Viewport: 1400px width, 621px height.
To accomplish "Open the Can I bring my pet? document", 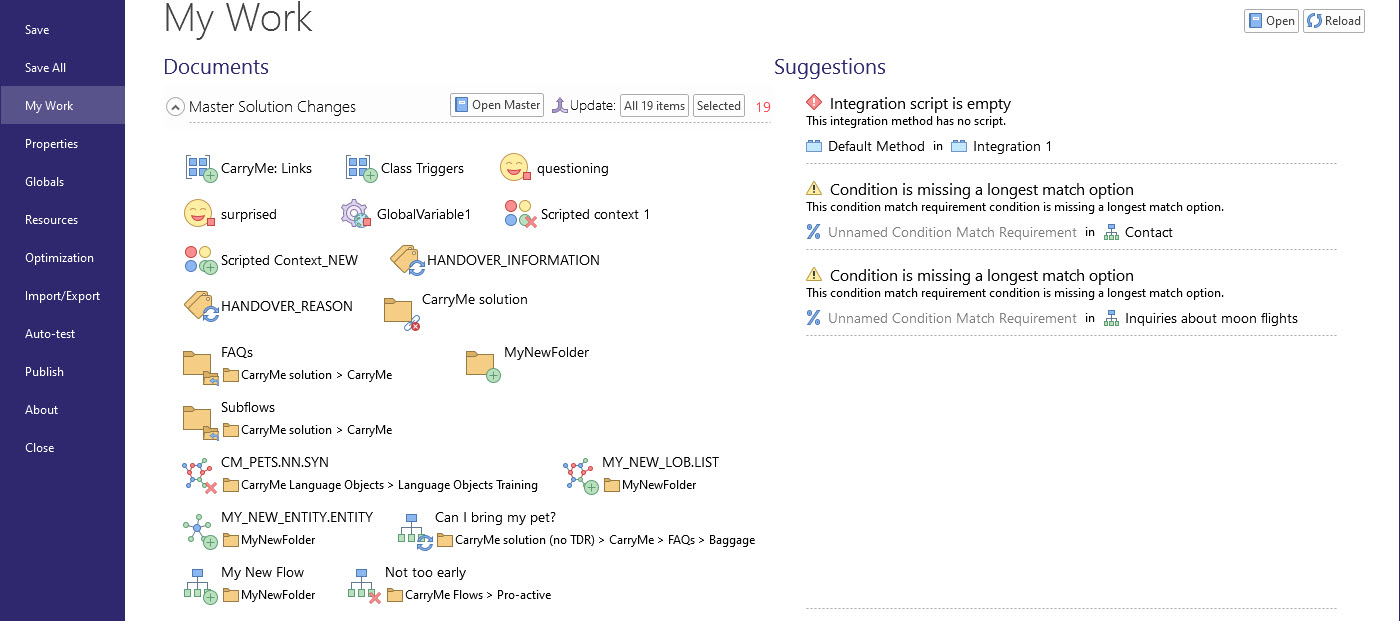I will (x=413, y=528).
